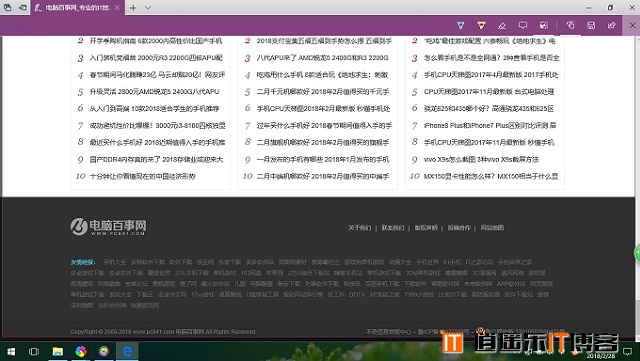The image size is (640, 361).
Task: Open the Windows Start menu
Action: [x=11, y=352]
